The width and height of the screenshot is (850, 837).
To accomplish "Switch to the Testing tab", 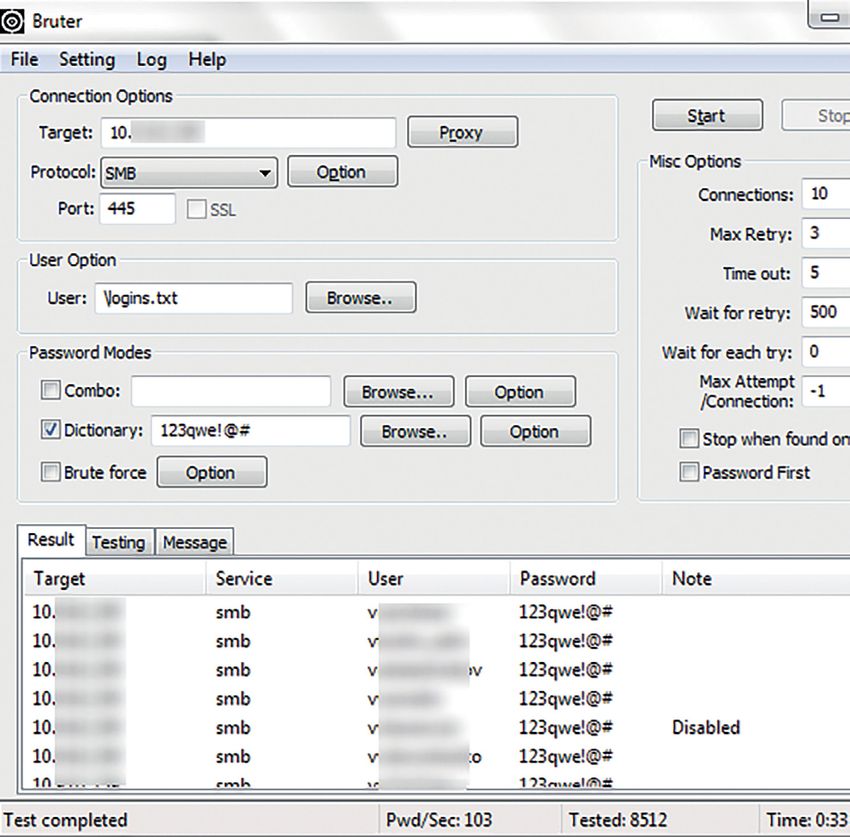I will pos(120,542).
